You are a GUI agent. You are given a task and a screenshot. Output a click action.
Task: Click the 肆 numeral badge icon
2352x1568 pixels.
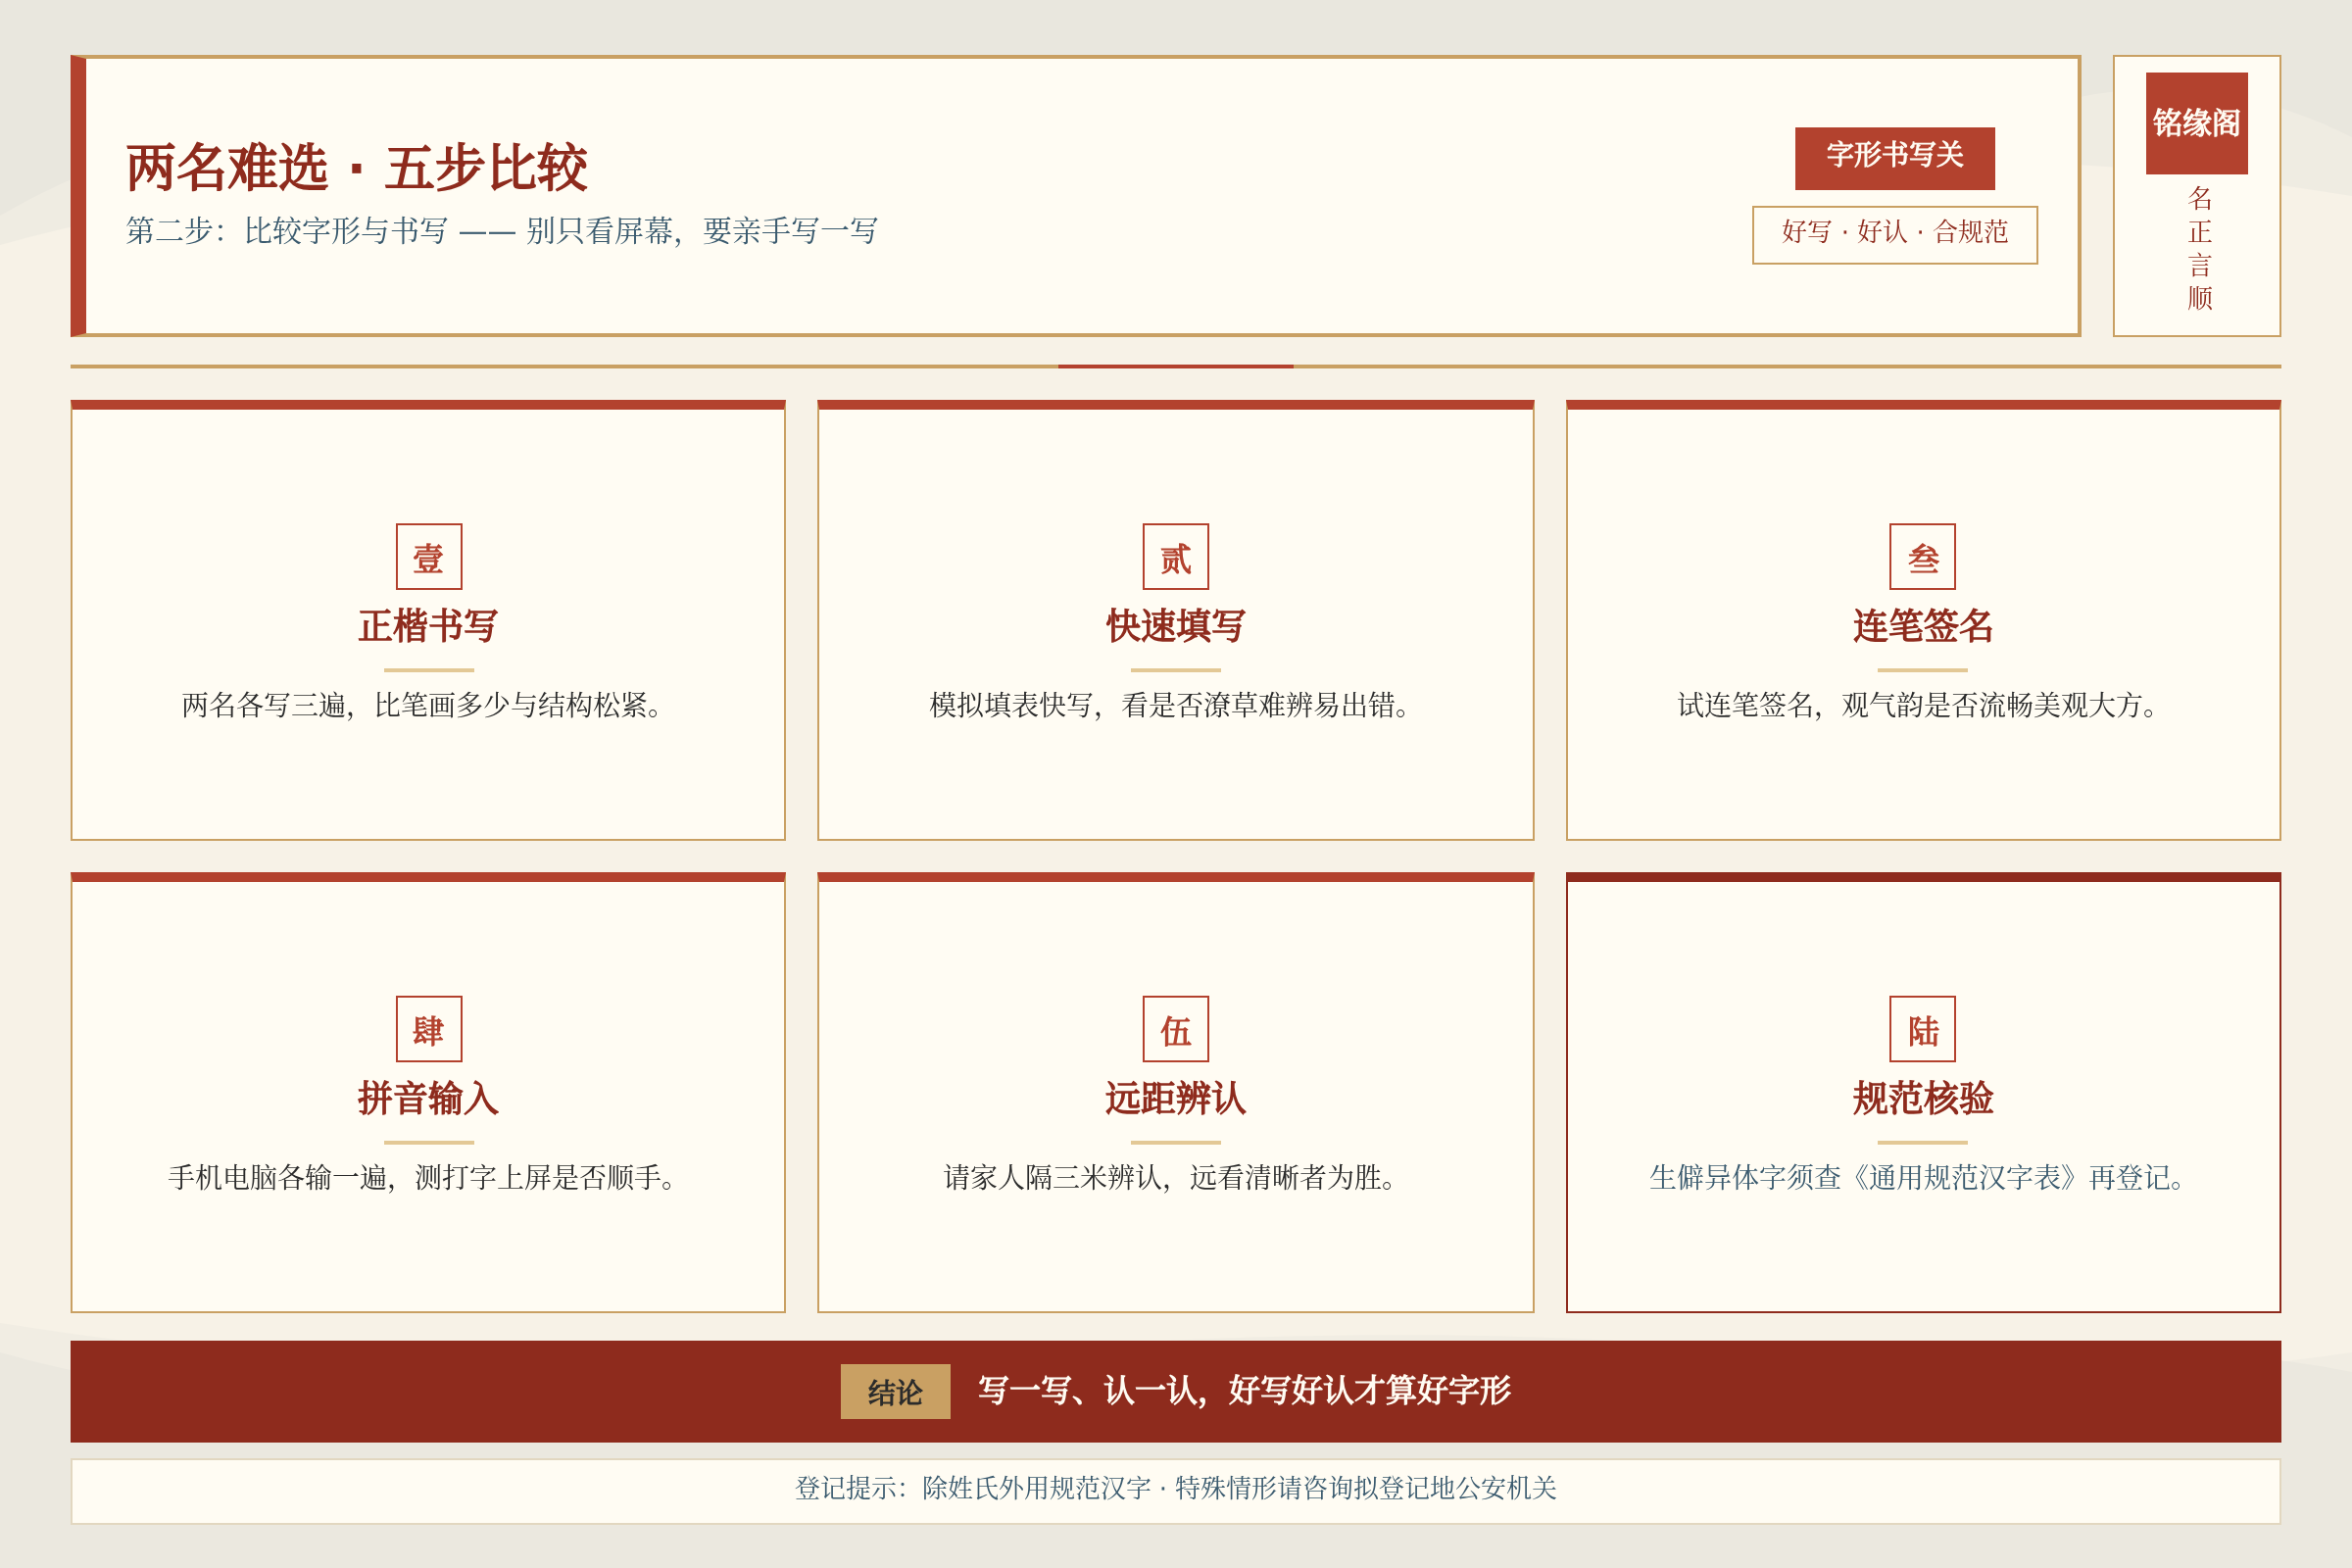429,1028
